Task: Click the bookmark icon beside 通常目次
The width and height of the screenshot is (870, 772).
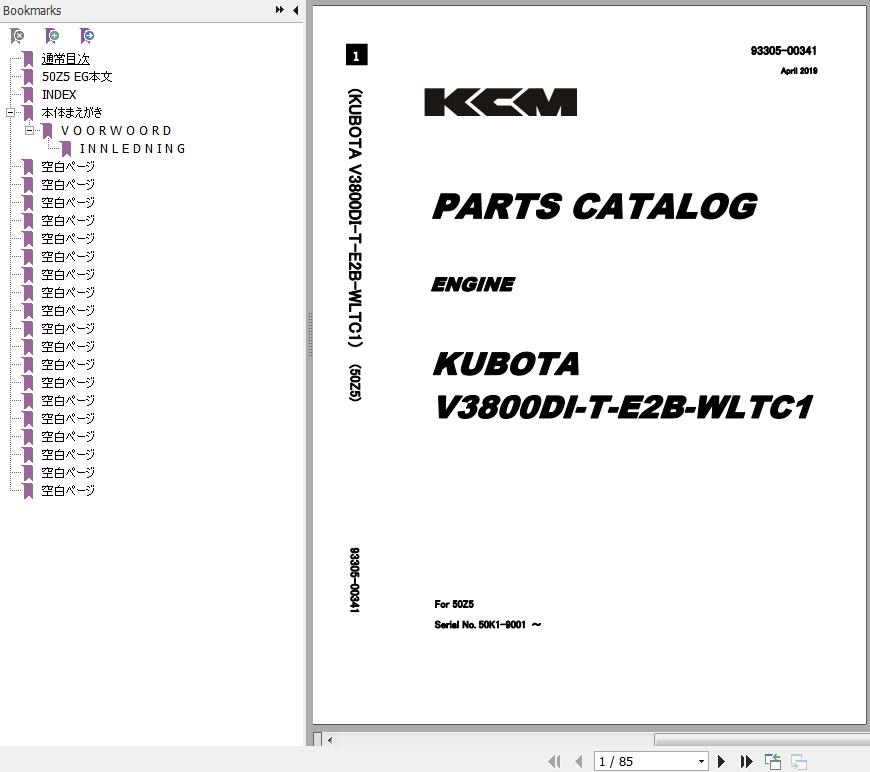Action: coord(28,59)
